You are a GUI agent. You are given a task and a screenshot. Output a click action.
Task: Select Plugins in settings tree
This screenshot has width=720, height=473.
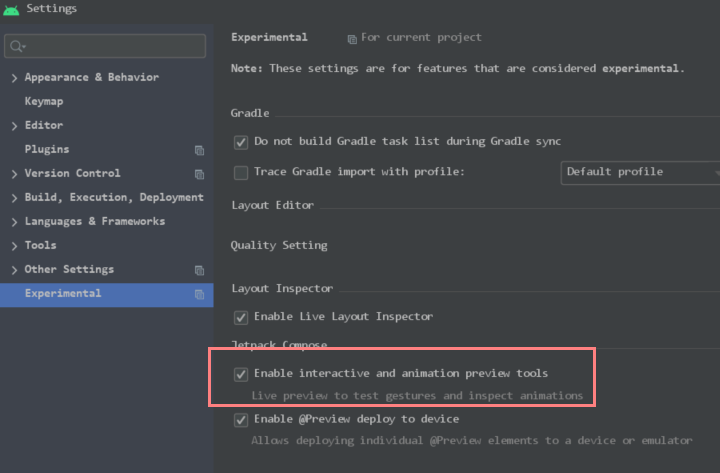click(x=47, y=149)
